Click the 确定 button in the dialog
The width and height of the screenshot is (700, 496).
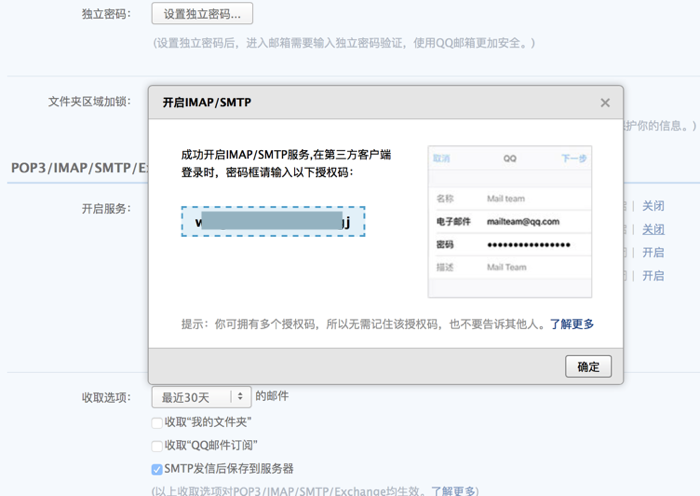588,367
